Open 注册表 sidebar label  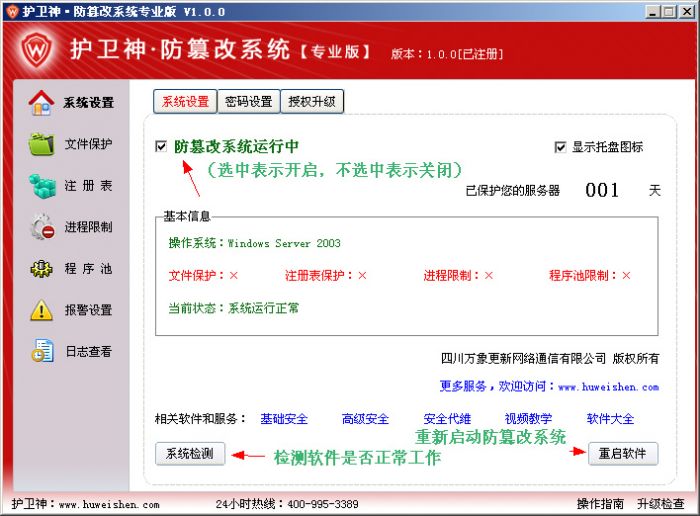[88, 186]
